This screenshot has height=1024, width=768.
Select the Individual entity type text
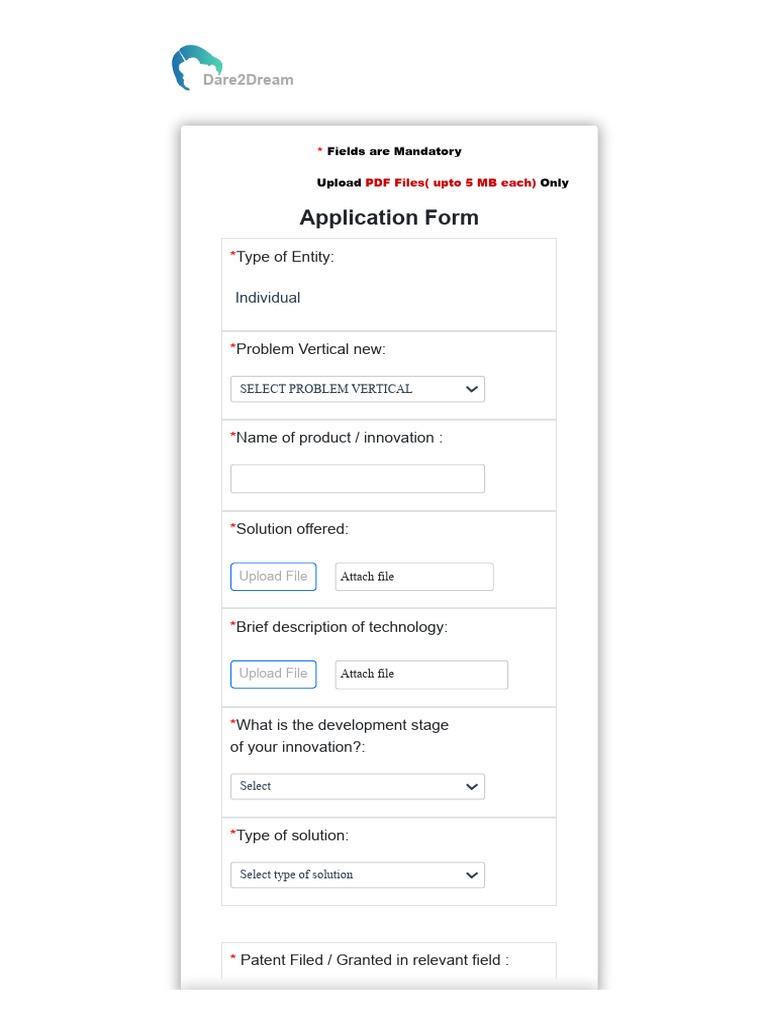point(268,298)
